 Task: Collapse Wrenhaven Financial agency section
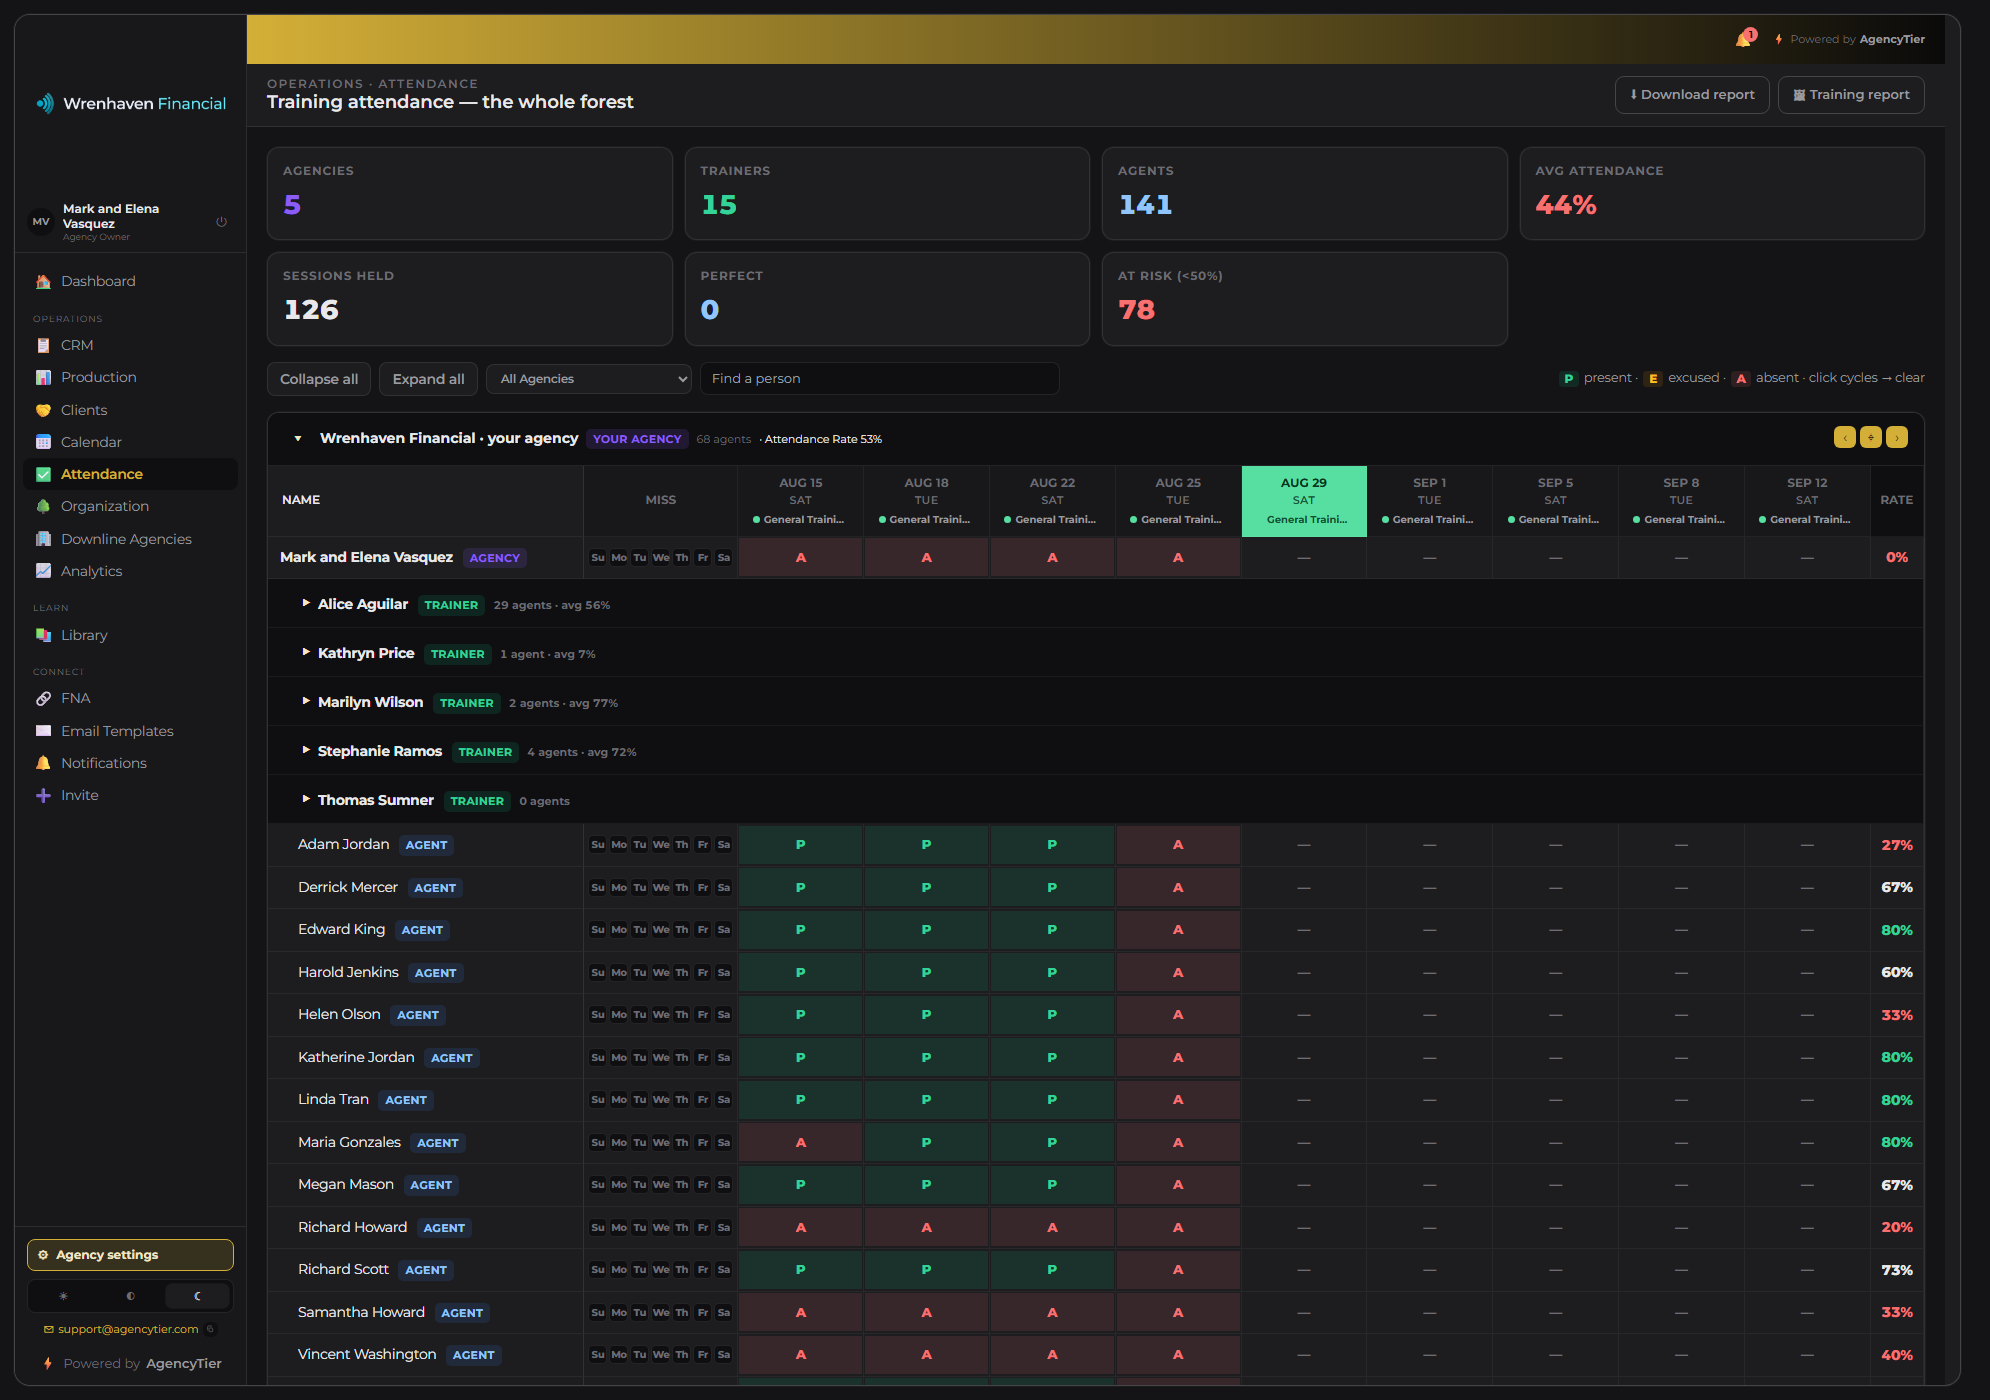tap(298, 438)
